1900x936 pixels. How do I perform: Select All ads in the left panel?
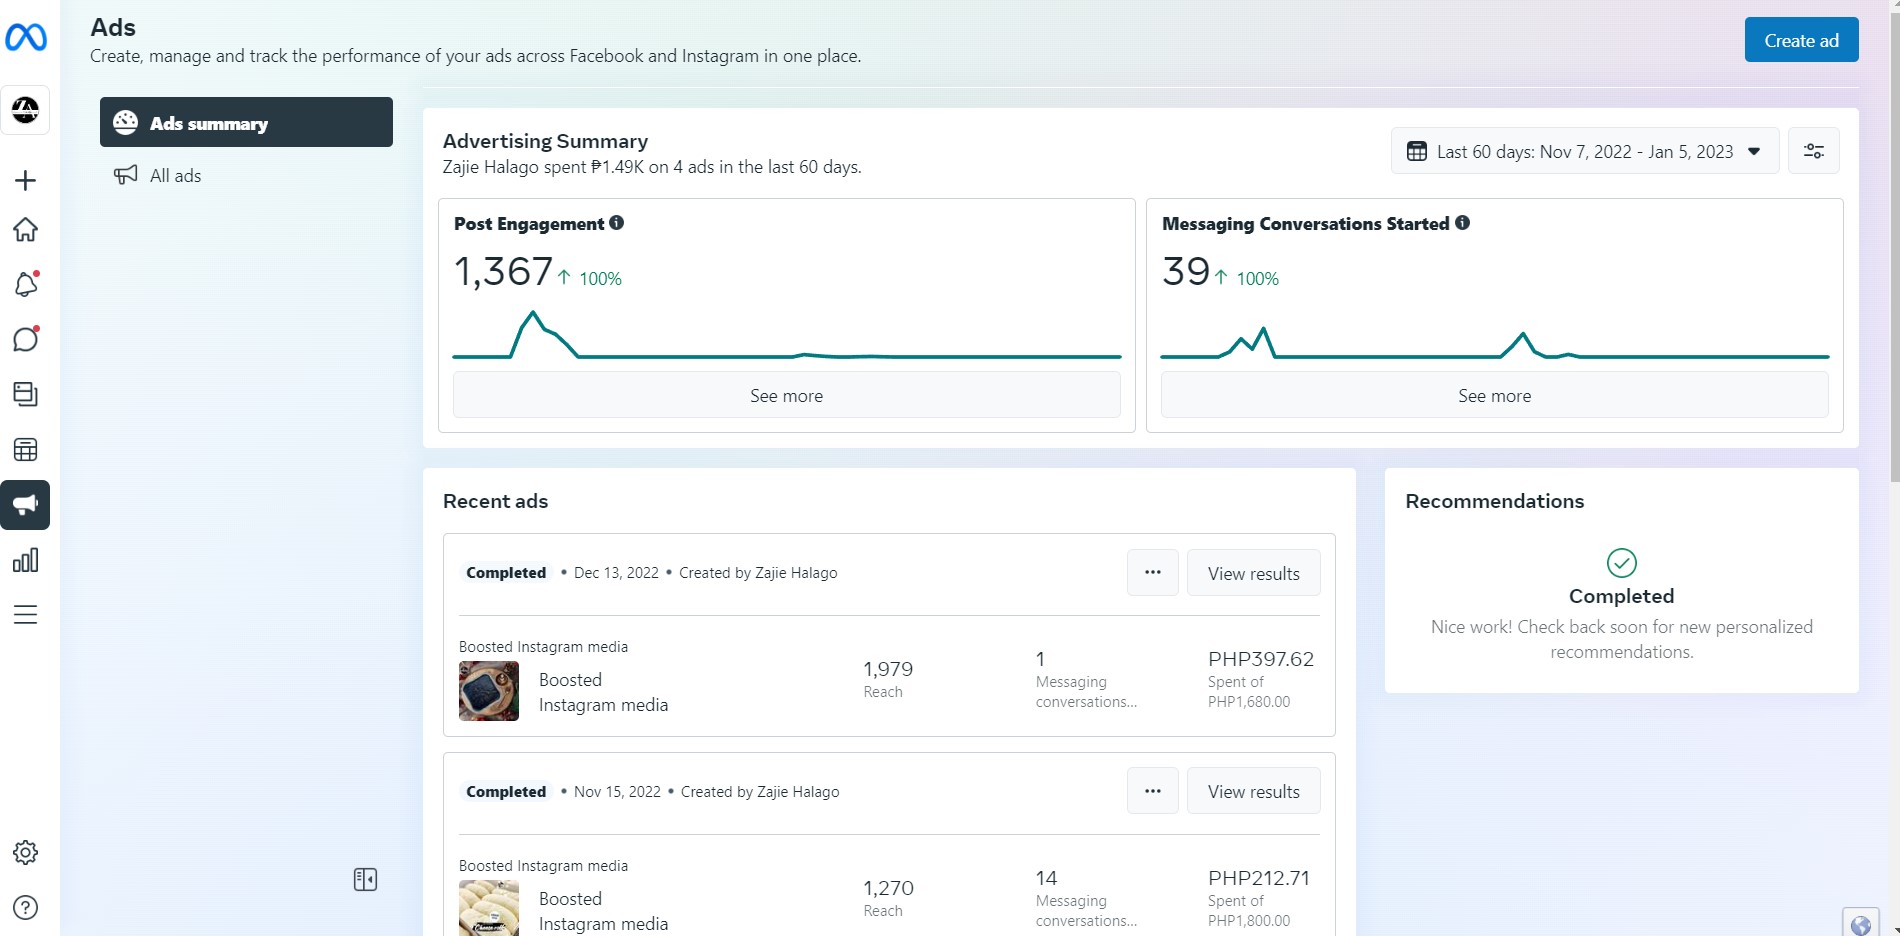[x=175, y=176]
